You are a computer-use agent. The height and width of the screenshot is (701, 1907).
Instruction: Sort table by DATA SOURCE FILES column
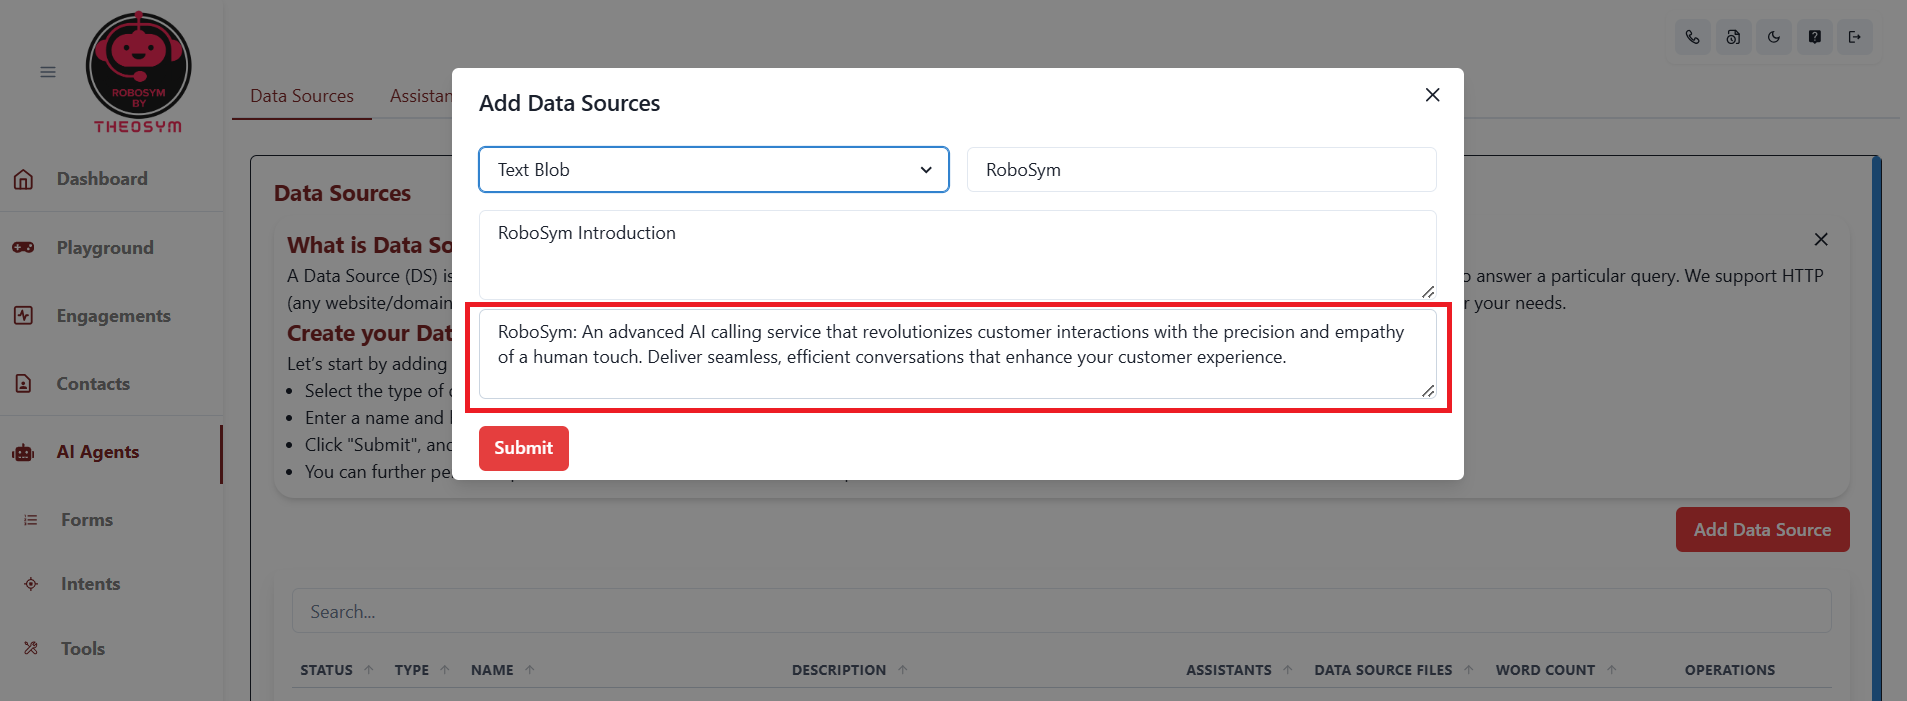coord(1394,670)
